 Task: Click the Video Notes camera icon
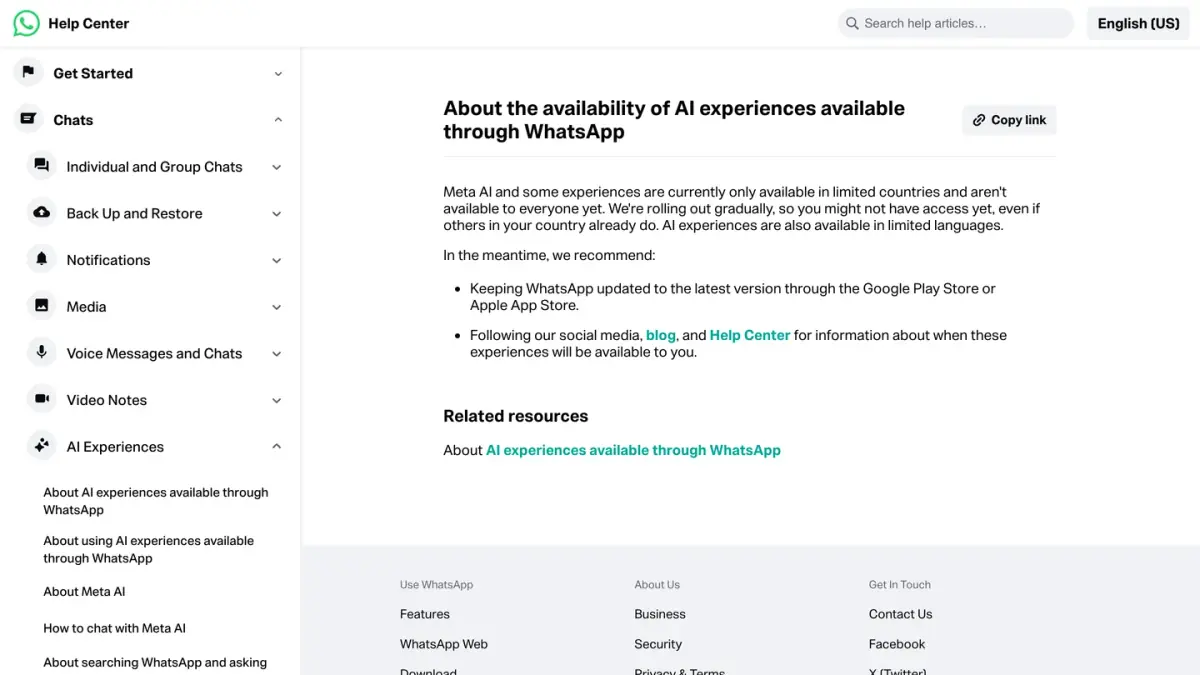point(41,399)
